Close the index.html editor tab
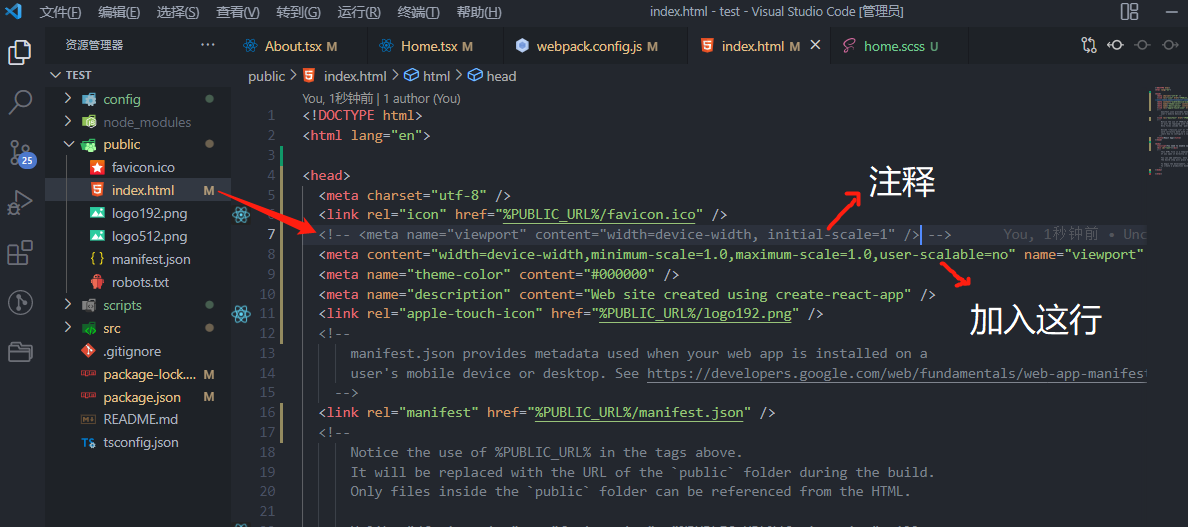Viewport: 1188px width, 527px height. tap(816, 45)
